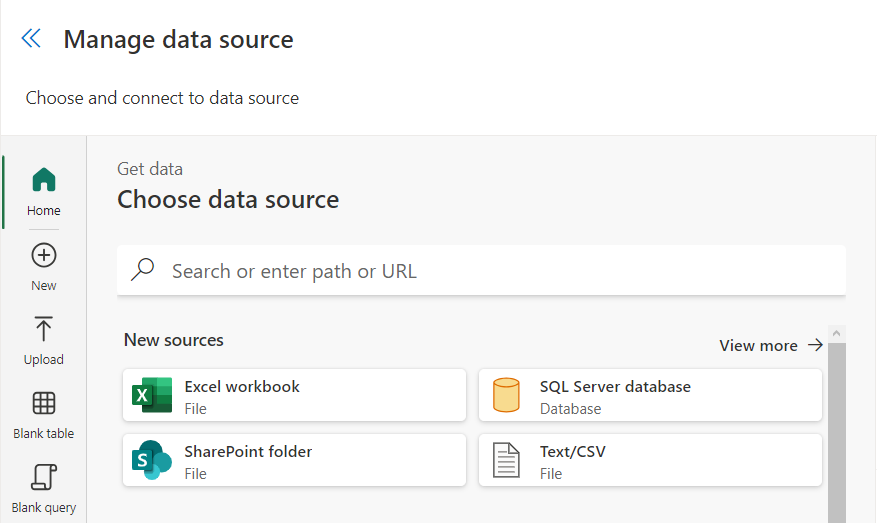Screen dimensions: 877x523
Task: Click the search magnifier icon
Action: (x=143, y=270)
